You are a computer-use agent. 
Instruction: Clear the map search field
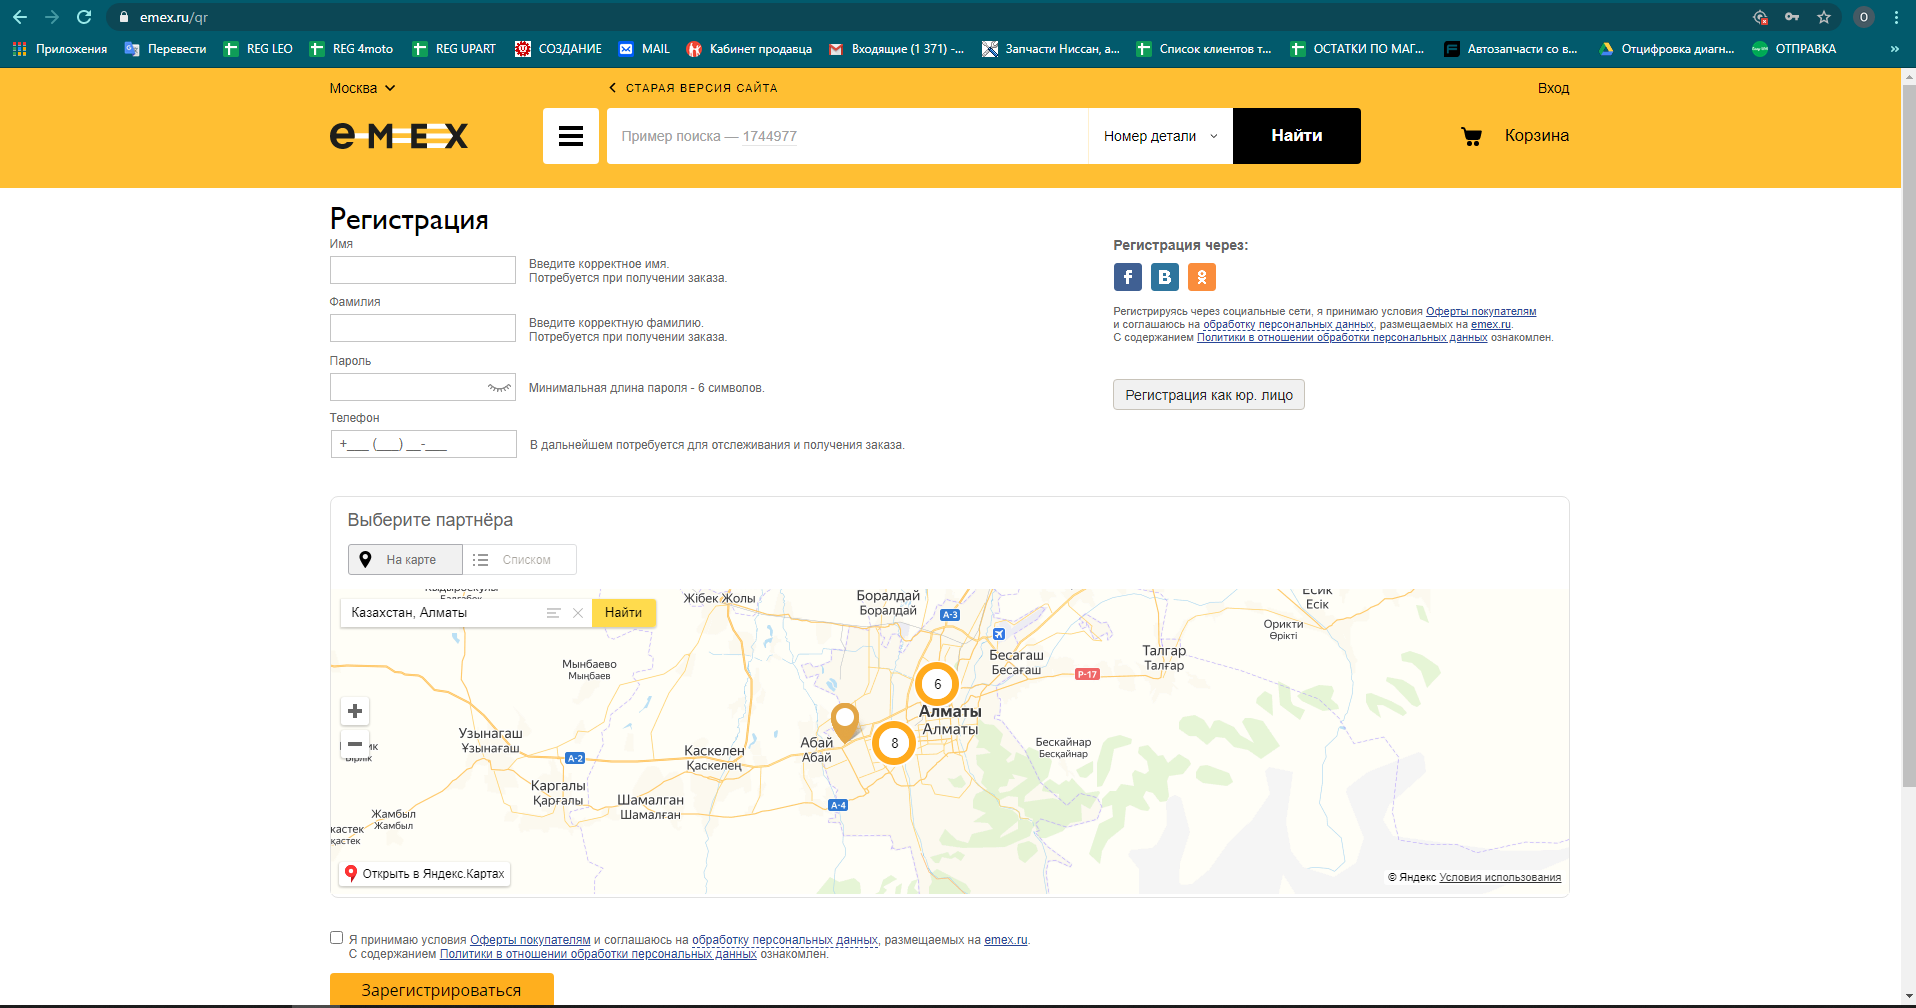pyautogui.click(x=578, y=613)
